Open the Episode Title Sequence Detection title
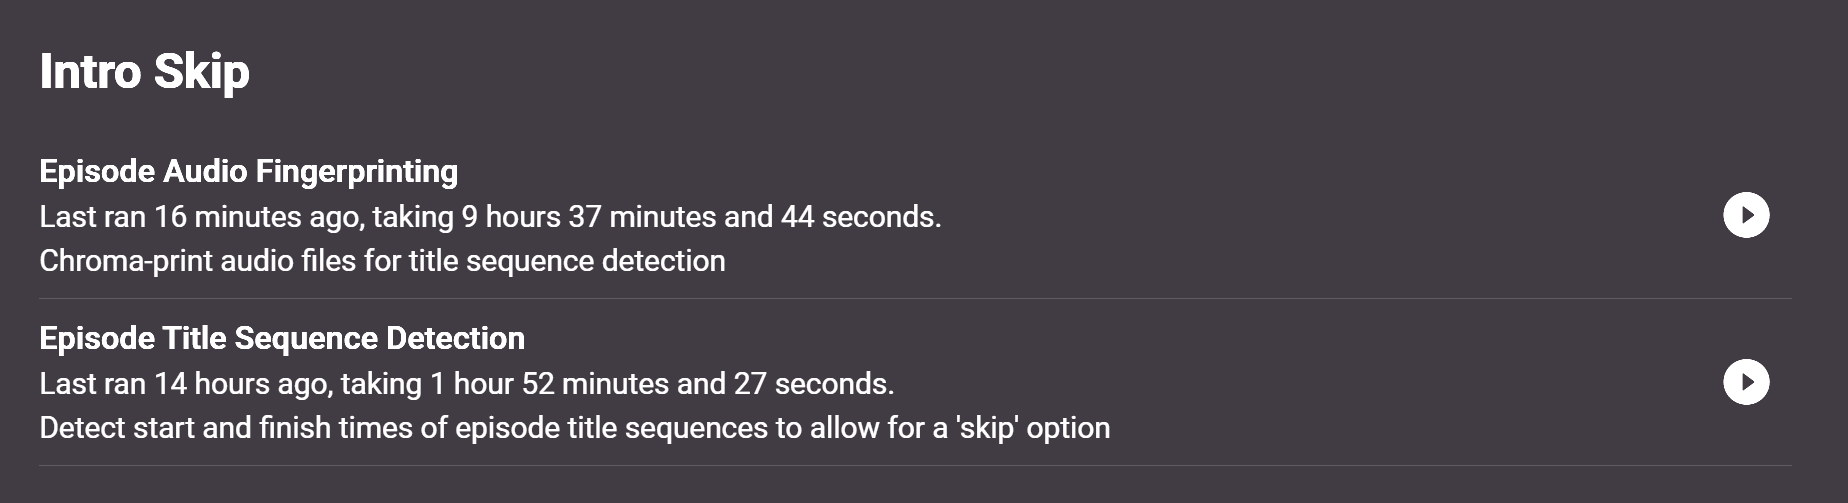This screenshot has width=1848, height=503. [281, 338]
